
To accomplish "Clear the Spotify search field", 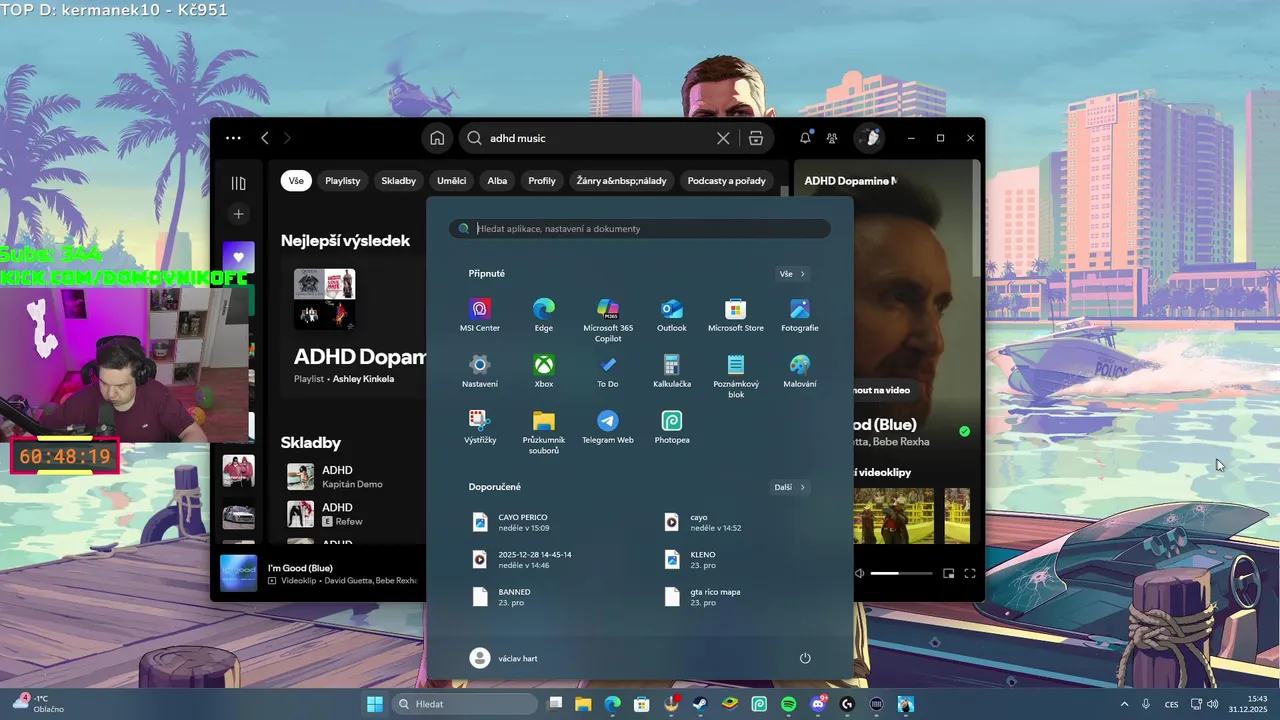I will click(x=723, y=138).
